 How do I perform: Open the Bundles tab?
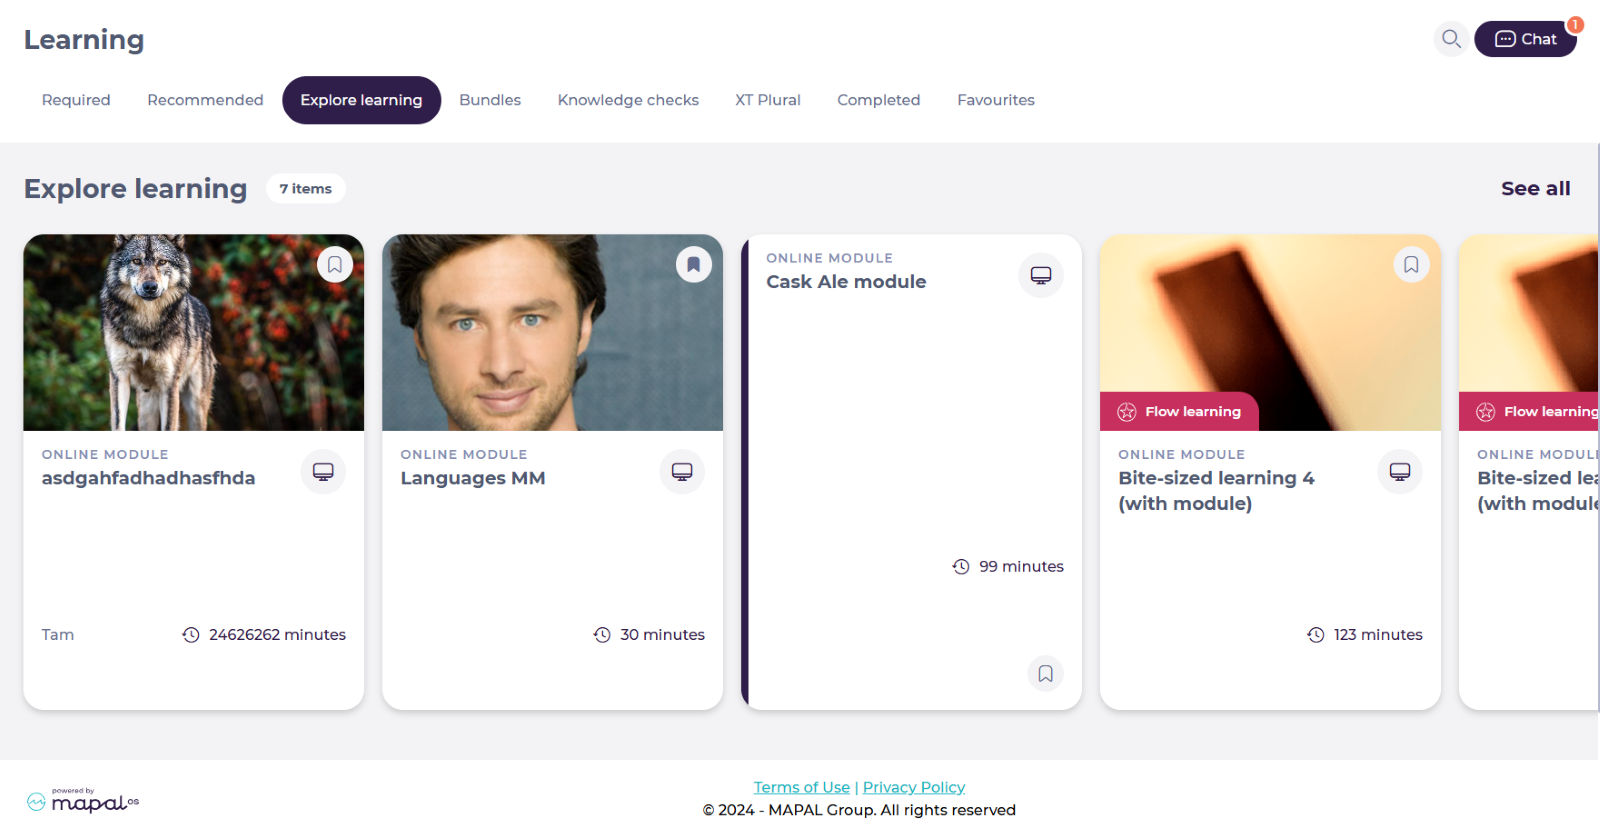[x=490, y=100]
